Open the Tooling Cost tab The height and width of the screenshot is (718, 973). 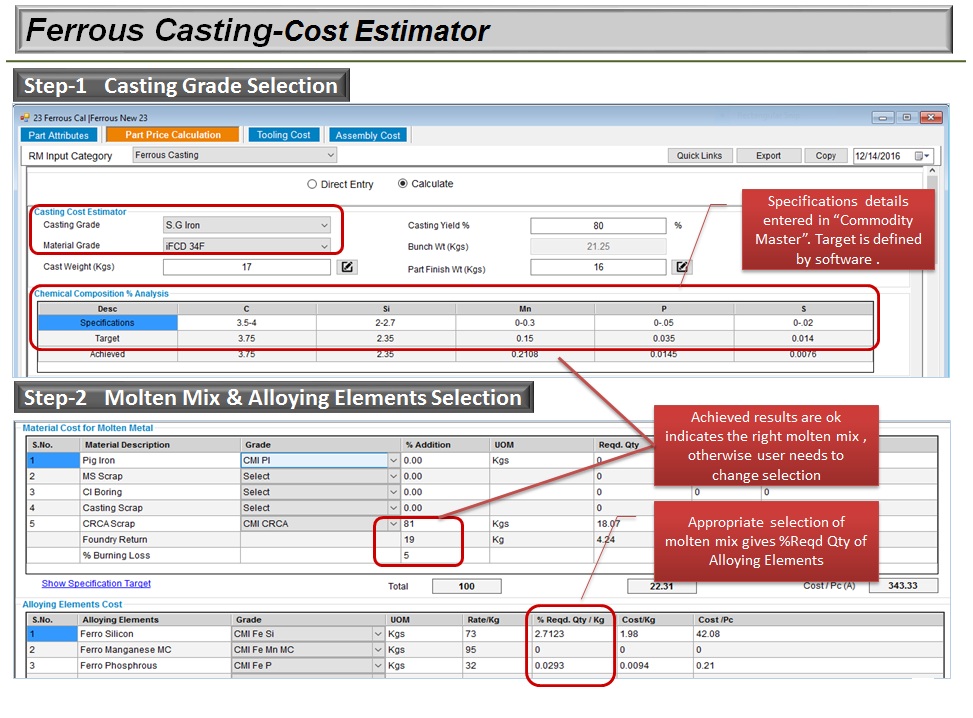(x=284, y=135)
